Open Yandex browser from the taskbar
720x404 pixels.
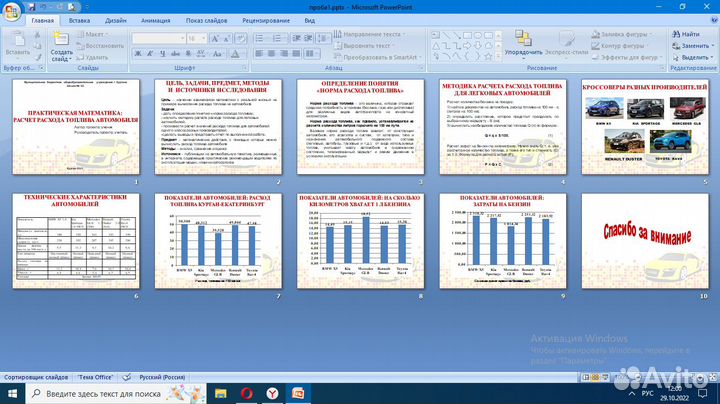(273, 393)
